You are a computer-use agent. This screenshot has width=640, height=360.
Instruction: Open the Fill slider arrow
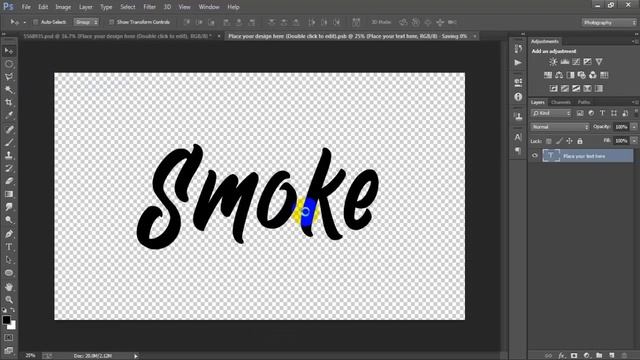[x=634, y=141]
